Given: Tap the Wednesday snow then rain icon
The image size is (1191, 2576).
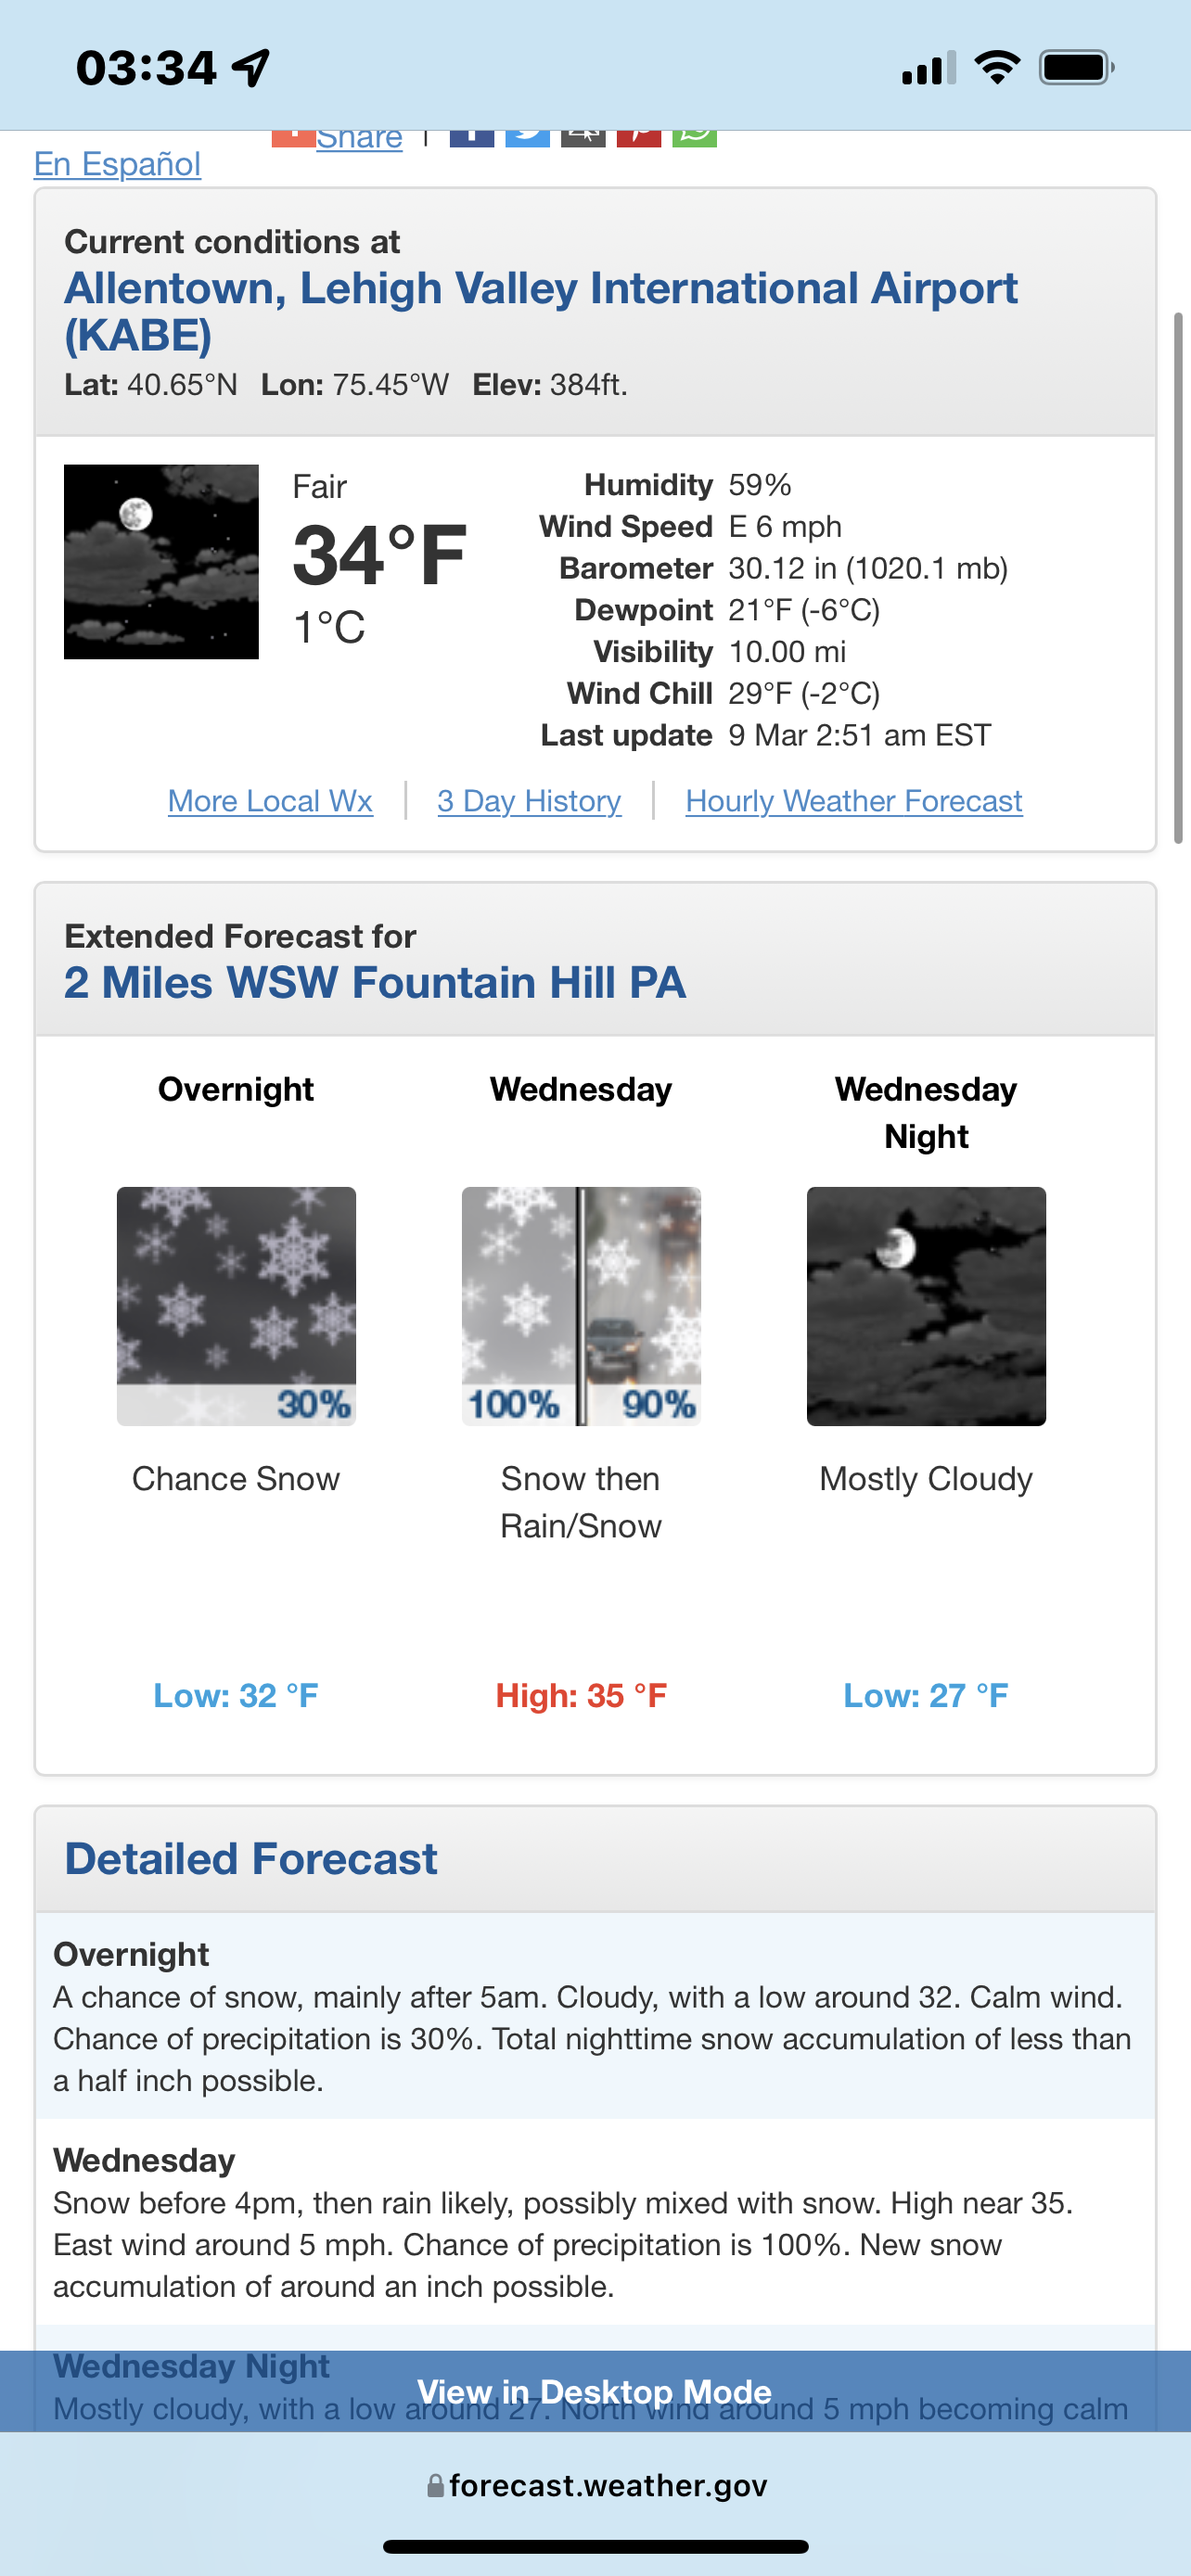Looking at the screenshot, I should tap(581, 1305).
